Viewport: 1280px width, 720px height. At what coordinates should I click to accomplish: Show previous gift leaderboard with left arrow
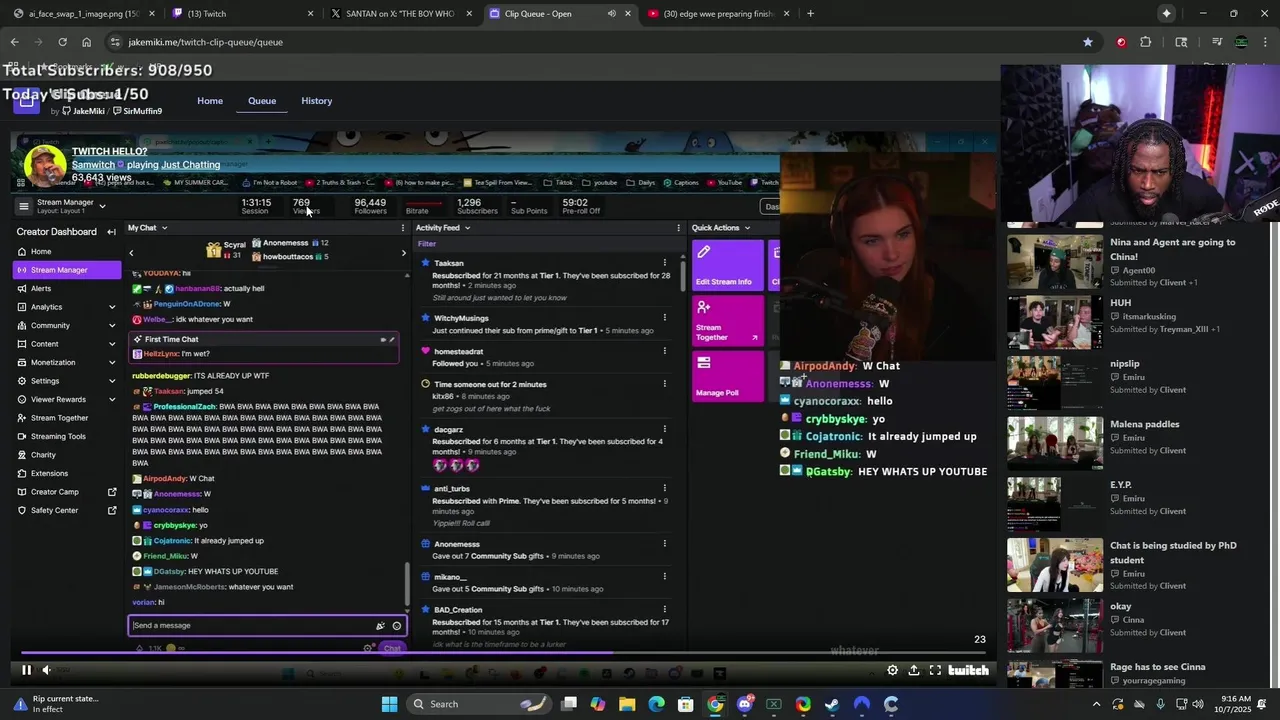131,253
